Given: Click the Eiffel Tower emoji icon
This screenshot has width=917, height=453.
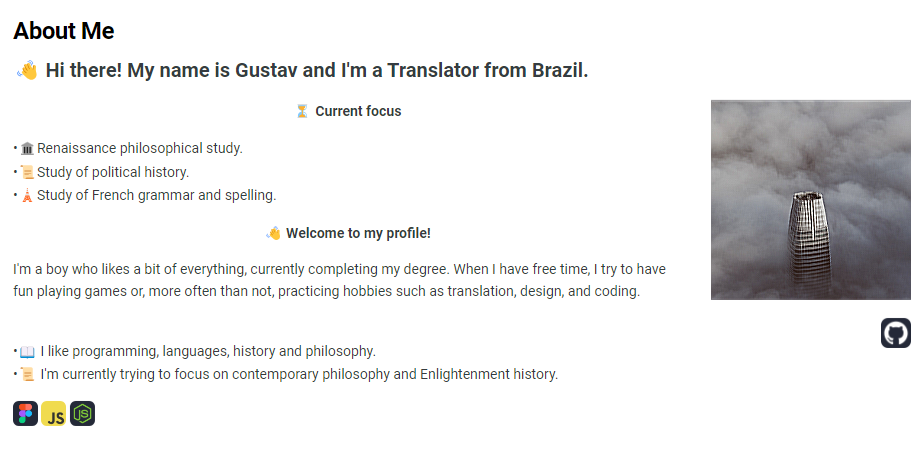Looking at the screenshot, I should pos(27,195).
